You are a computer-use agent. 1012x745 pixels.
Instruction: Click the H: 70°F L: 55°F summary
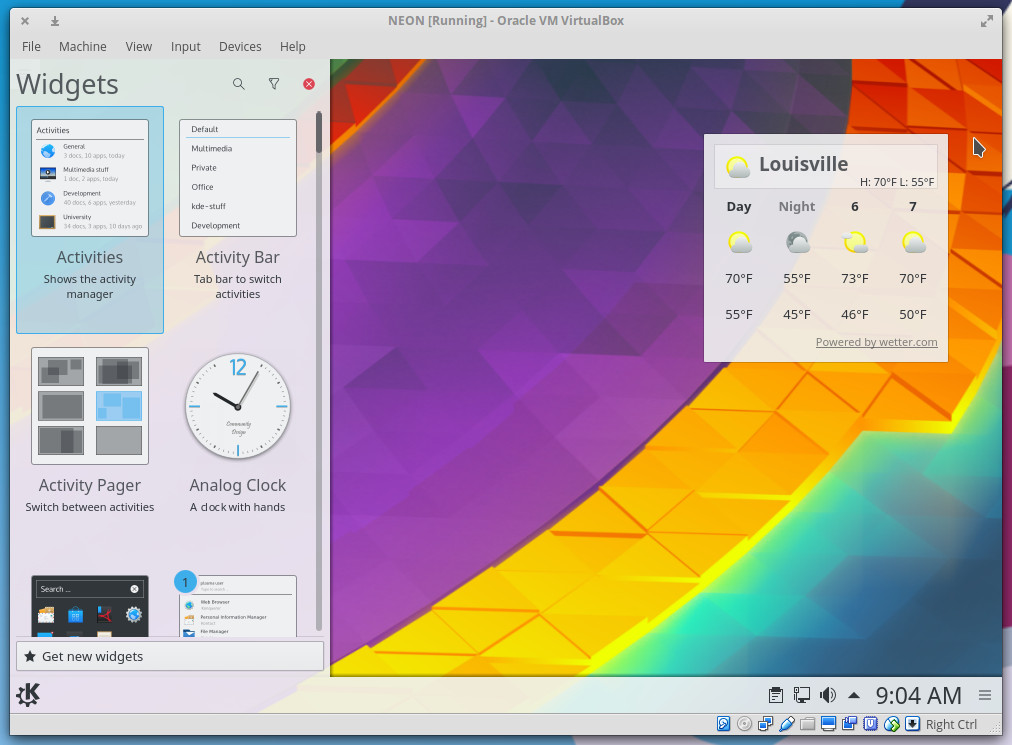click(x=896, y=182)
